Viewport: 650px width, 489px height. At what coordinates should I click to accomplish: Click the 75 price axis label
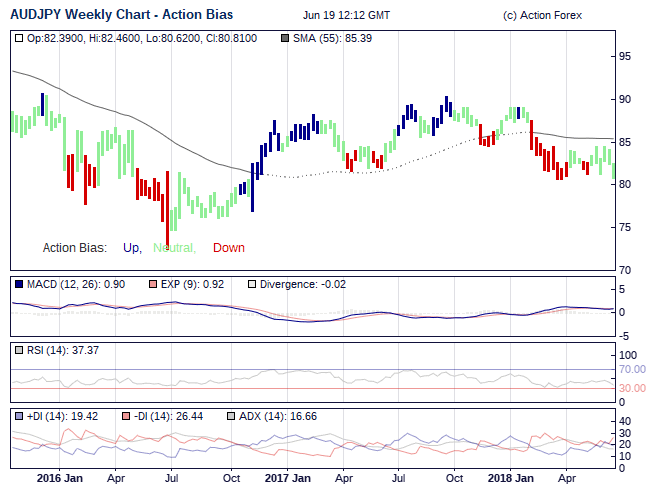coord(625,228)
